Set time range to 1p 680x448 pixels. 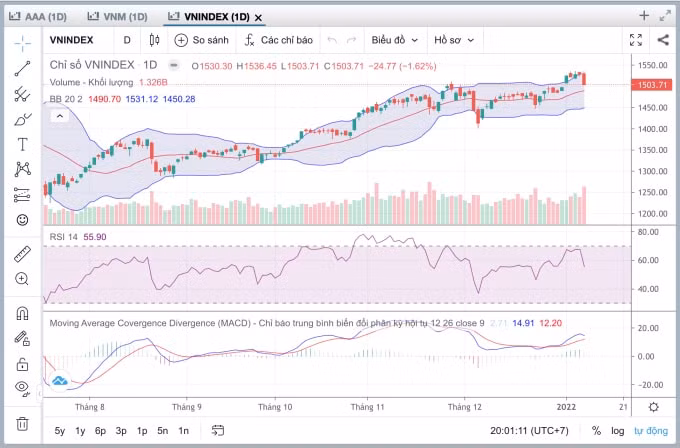coord(142,431)
